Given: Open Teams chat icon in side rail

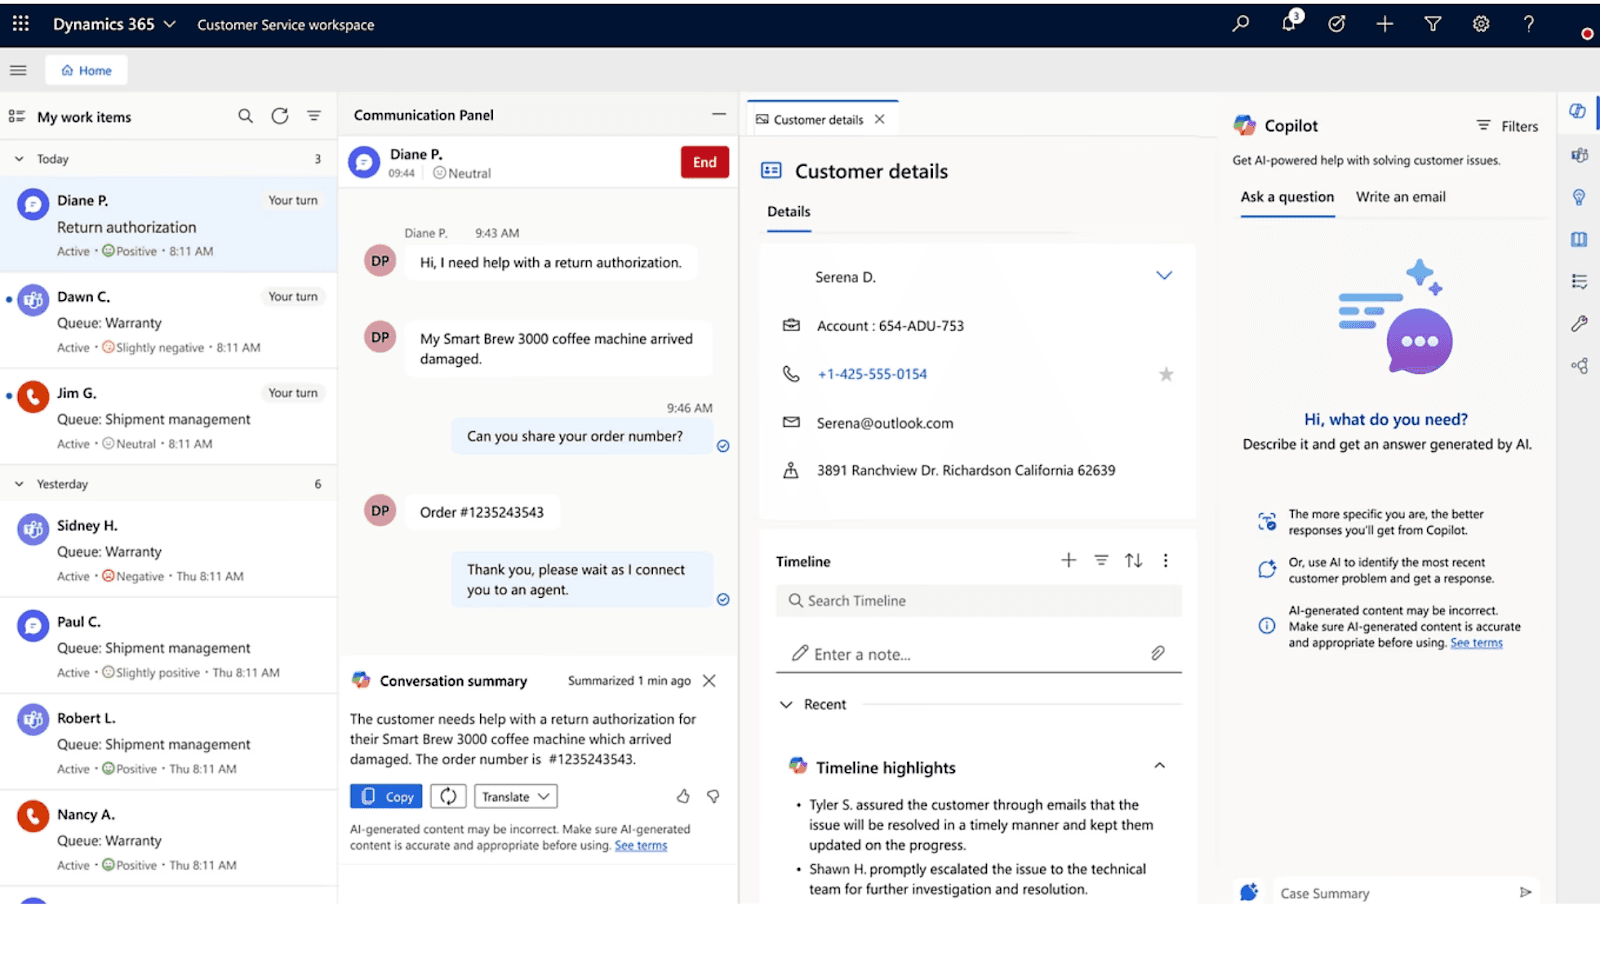Looking at the screenshot, I should click(1579, 155).
